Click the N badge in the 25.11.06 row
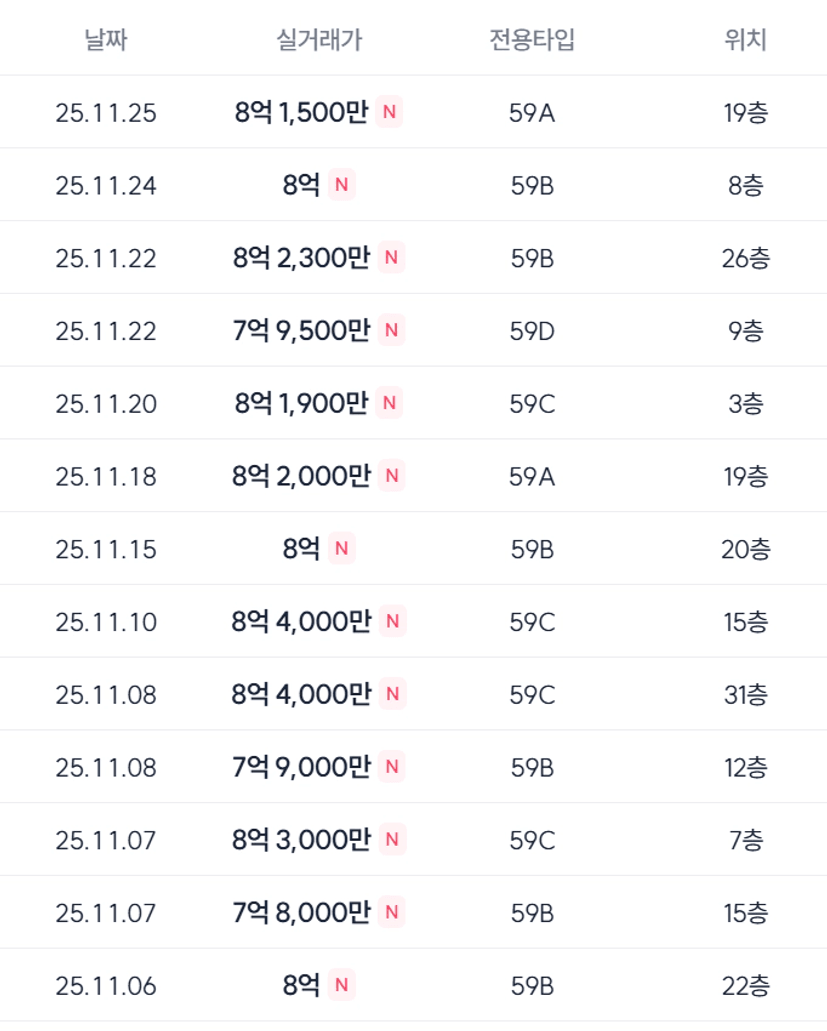Image resolution: width=827 pixels, height=1031 pixels. point(341,985)
